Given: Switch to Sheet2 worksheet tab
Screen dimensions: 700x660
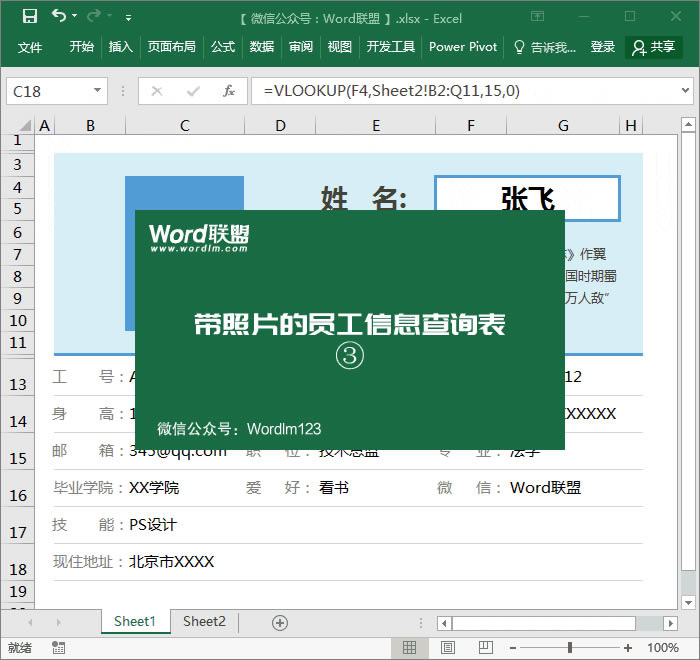Looking at the screenshot, I should (x=204, y=621).
